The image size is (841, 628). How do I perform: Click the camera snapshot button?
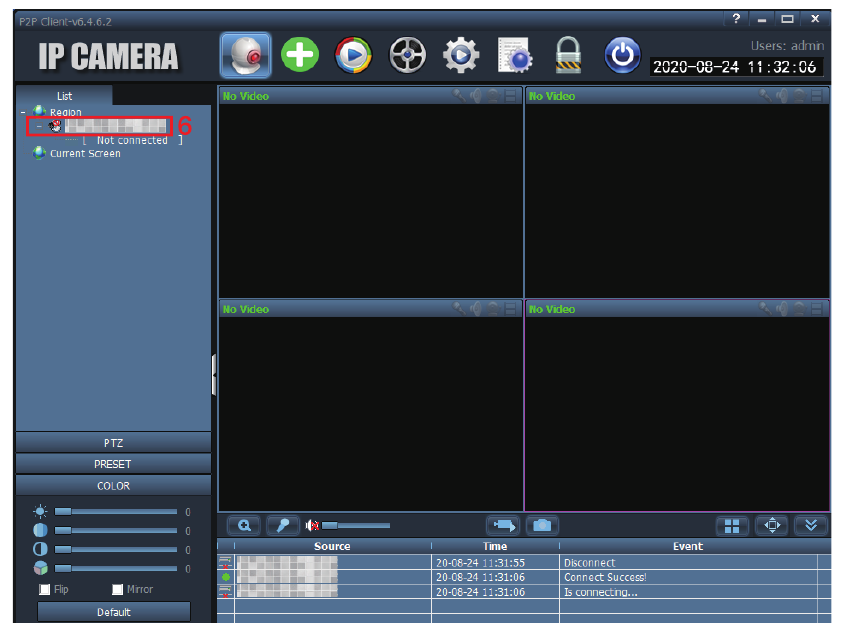(x=542, y=525)
